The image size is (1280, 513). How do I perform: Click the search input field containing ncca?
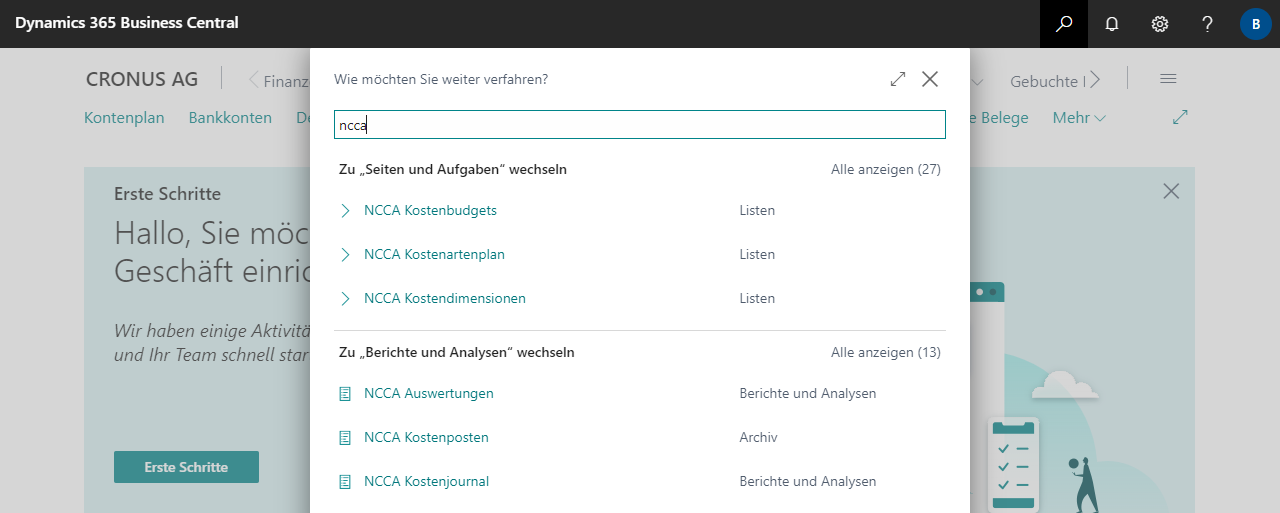(x=640, y=125)
